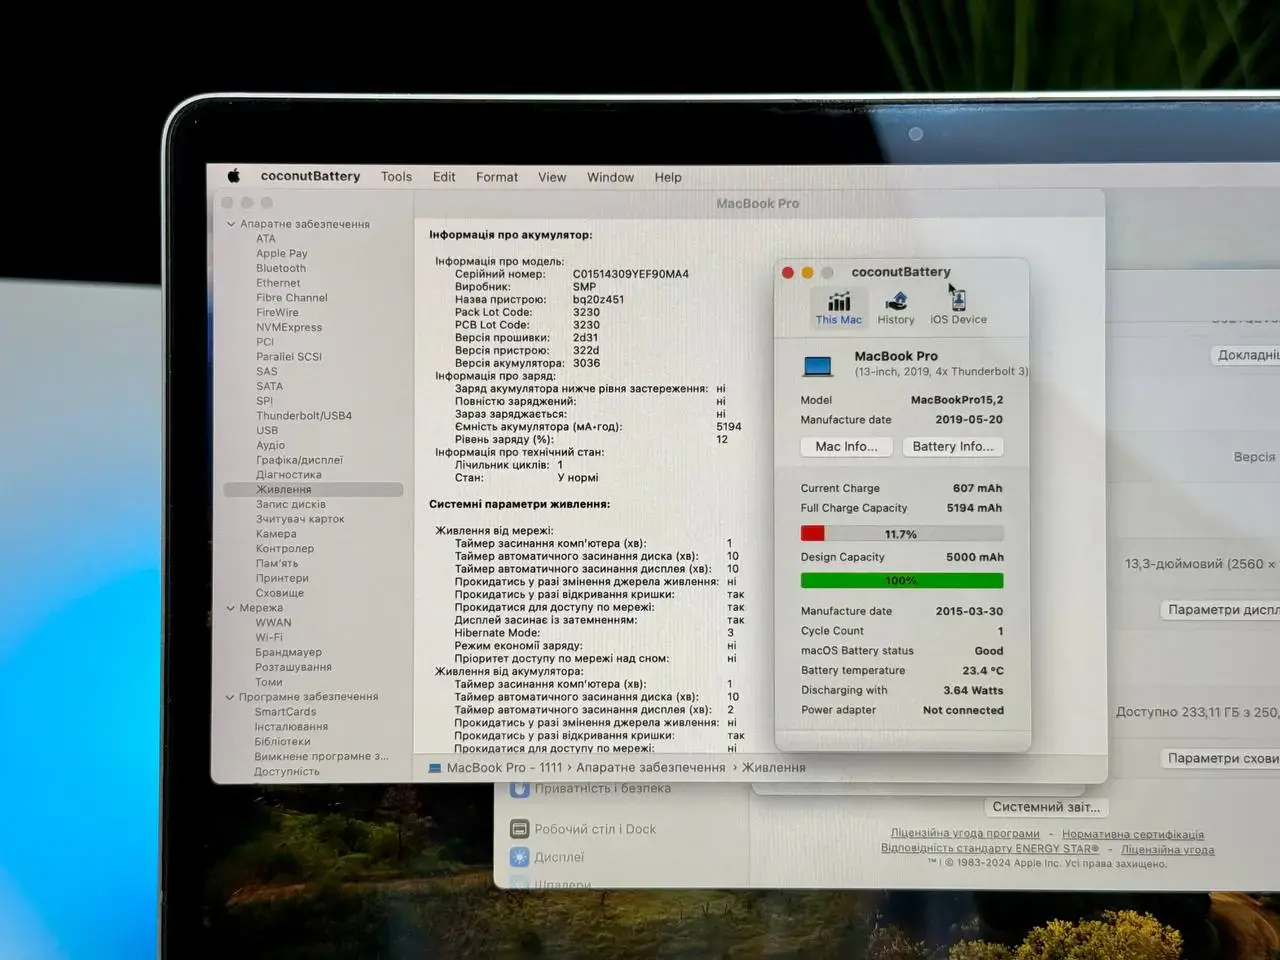Select PCI in the sidebar
1280x960 pixels.
tap(265, 342)
